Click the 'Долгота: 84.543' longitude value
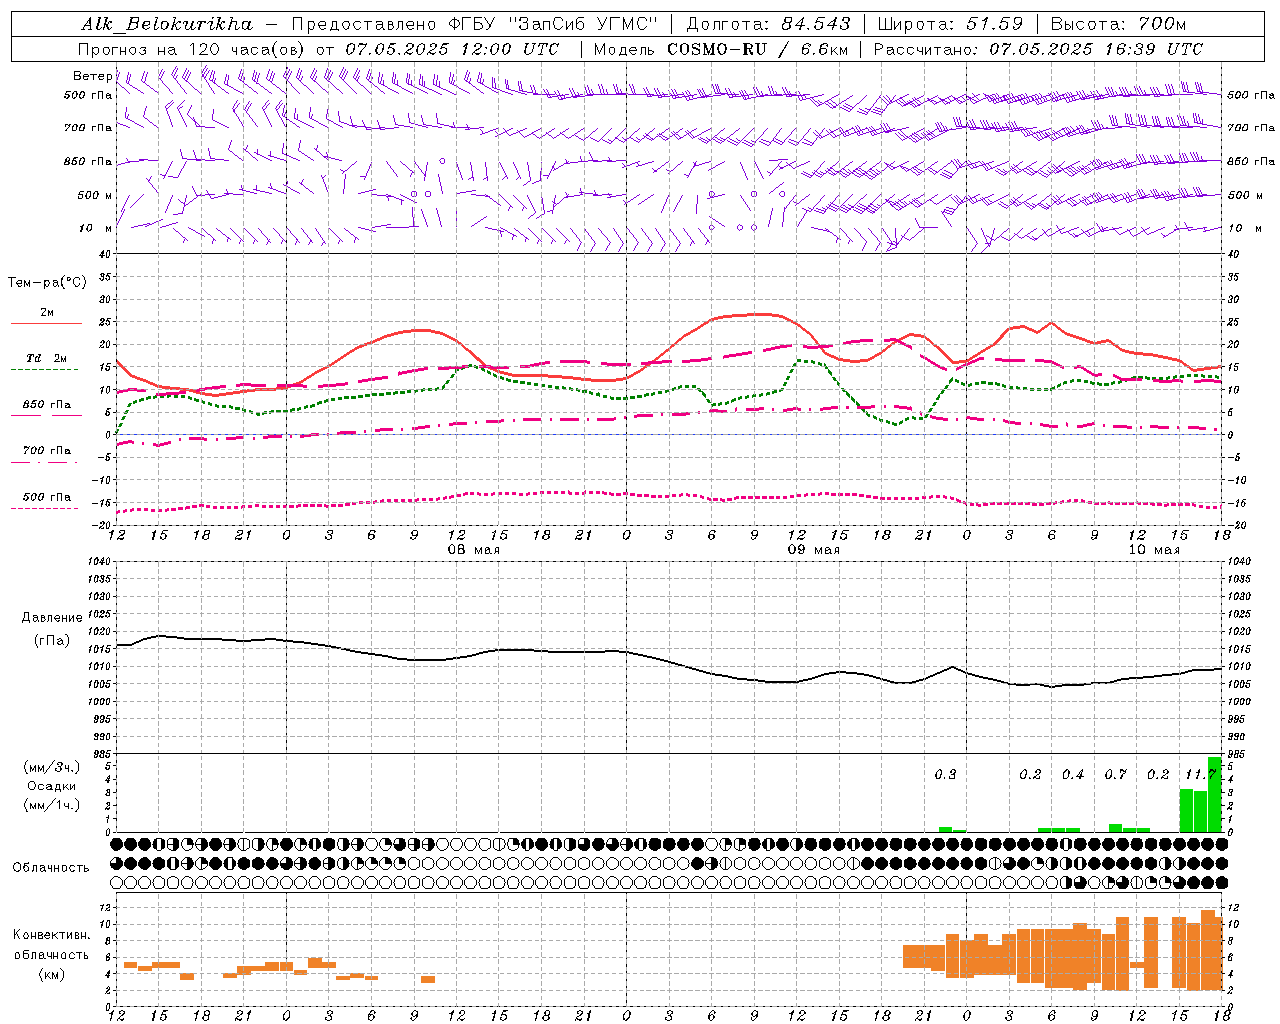1280x1024 pixels. [x=769, y=24]
